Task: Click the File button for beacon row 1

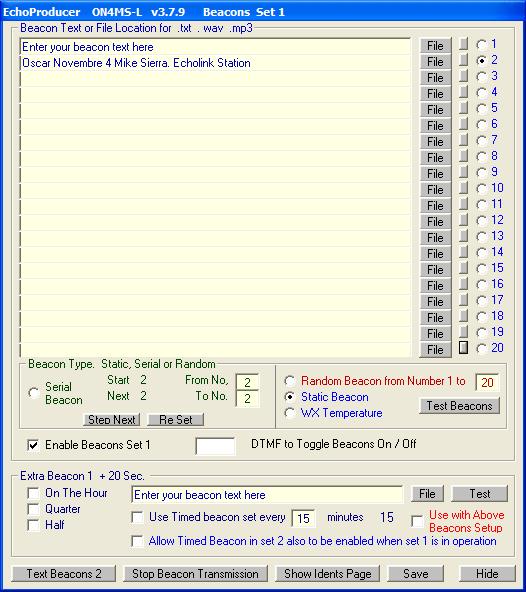Action: 435,46
